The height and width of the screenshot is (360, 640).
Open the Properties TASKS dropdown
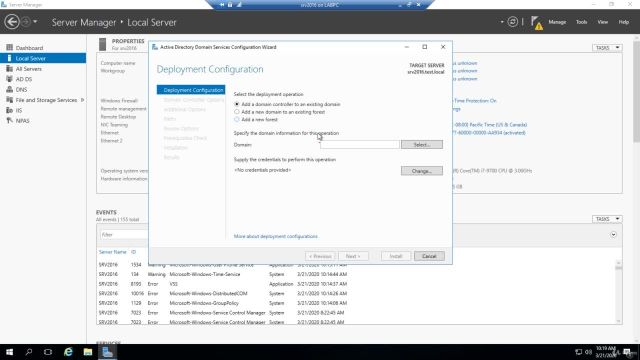coord(607,48)
